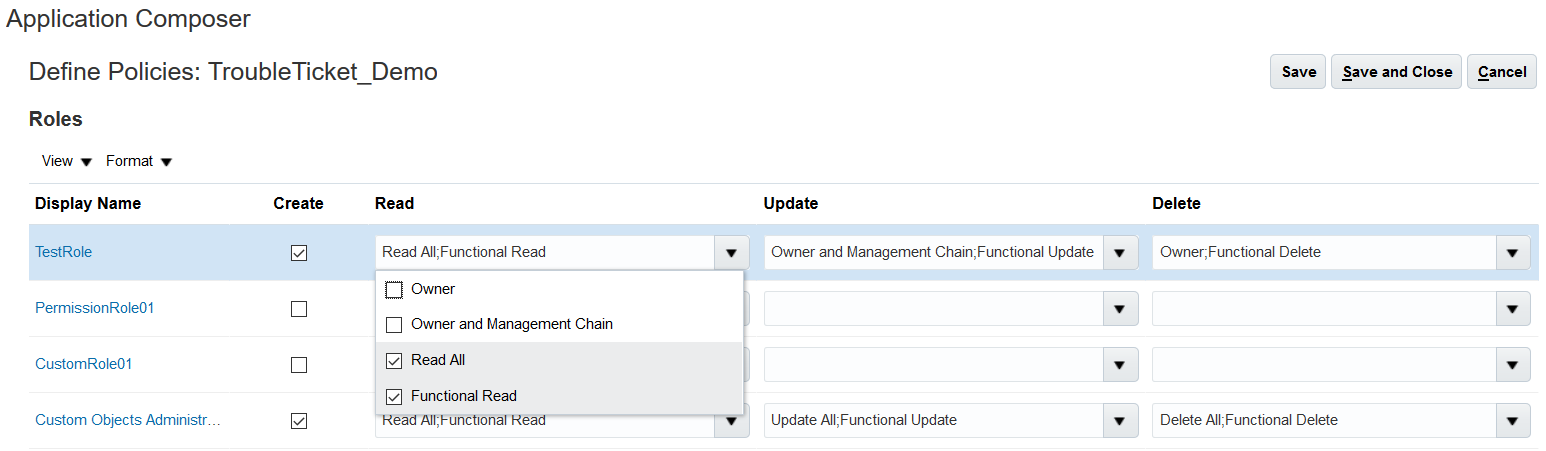Open the View menu
This screenshot has height=451, width=1546.
coord(66,161)
